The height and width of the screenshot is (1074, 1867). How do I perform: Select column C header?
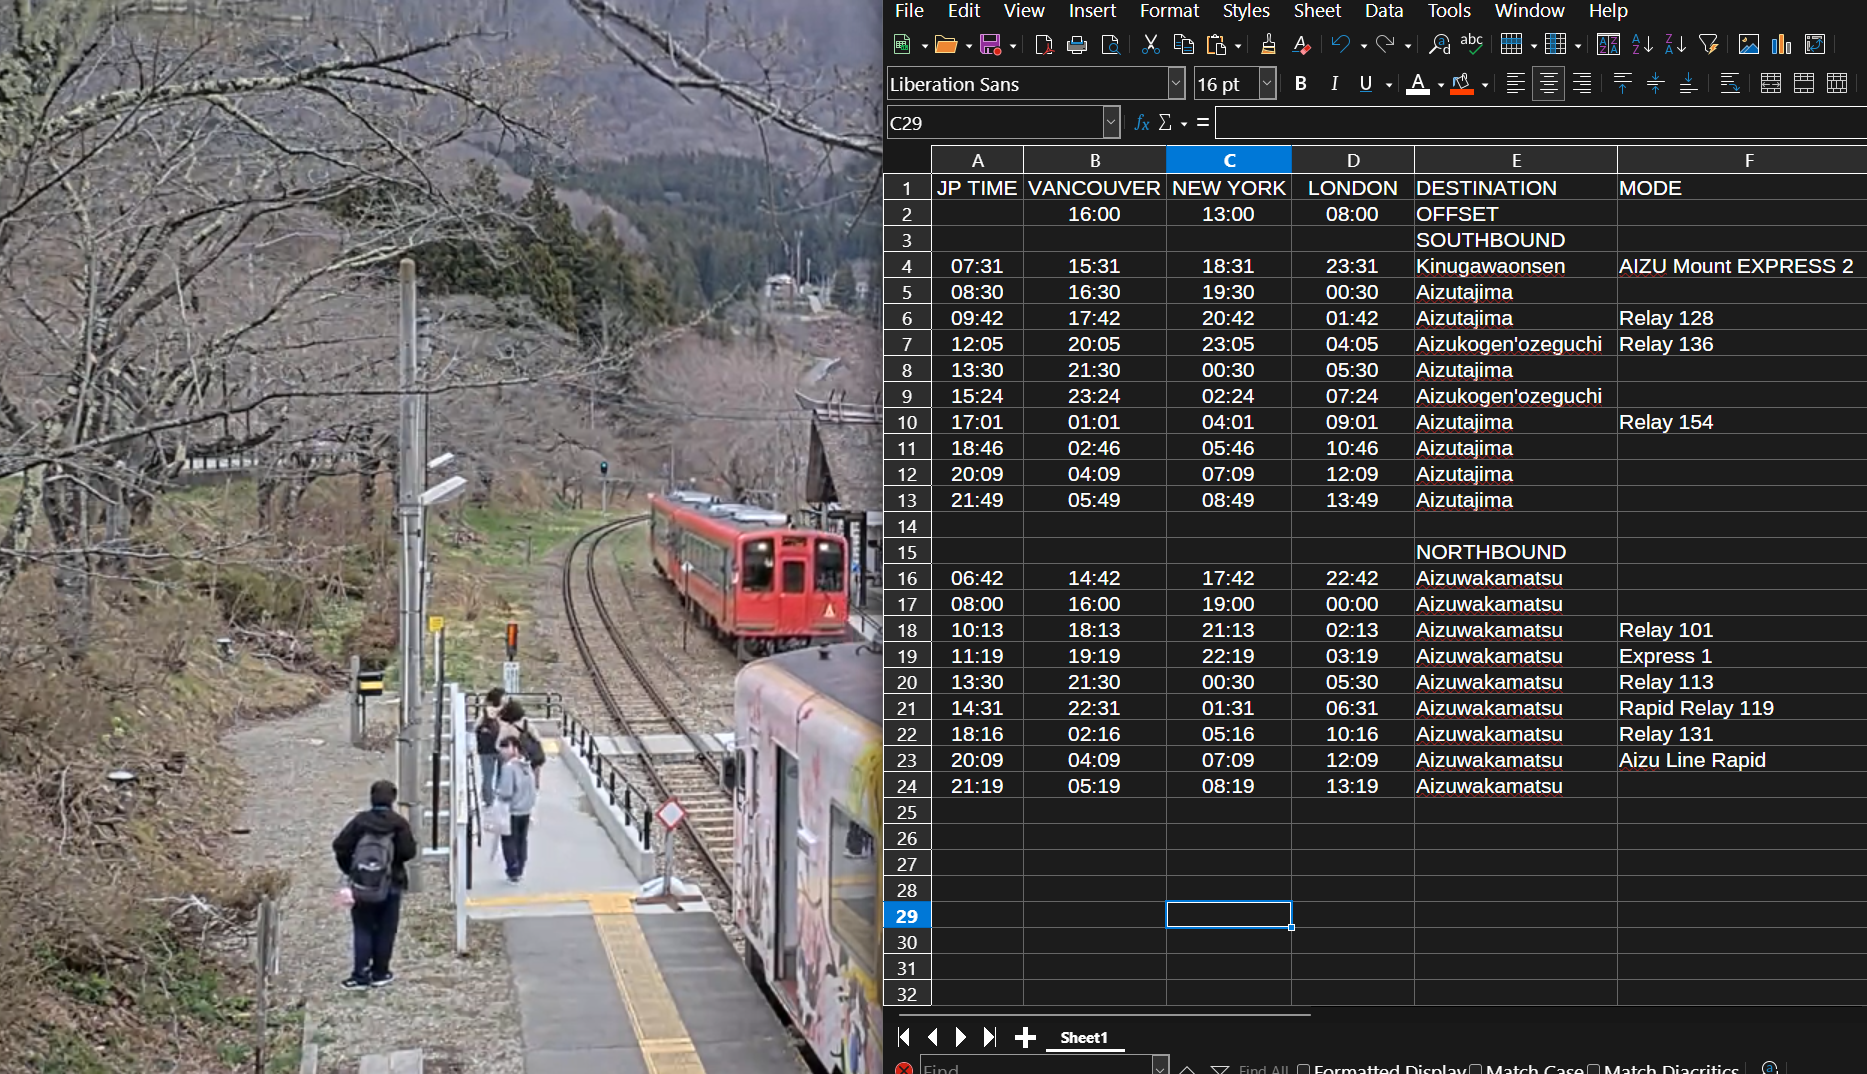click(x=1229, y=160)
